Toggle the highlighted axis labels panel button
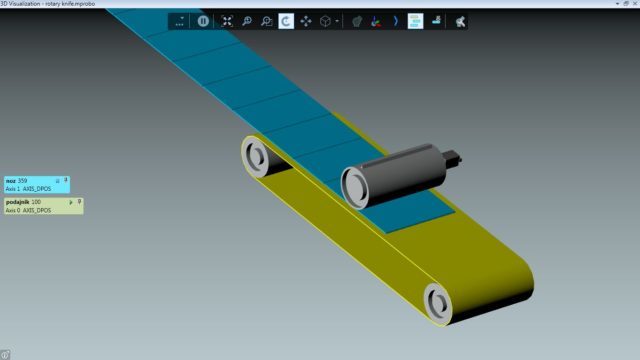The image size is (640, 360). (x=416, y=21)
